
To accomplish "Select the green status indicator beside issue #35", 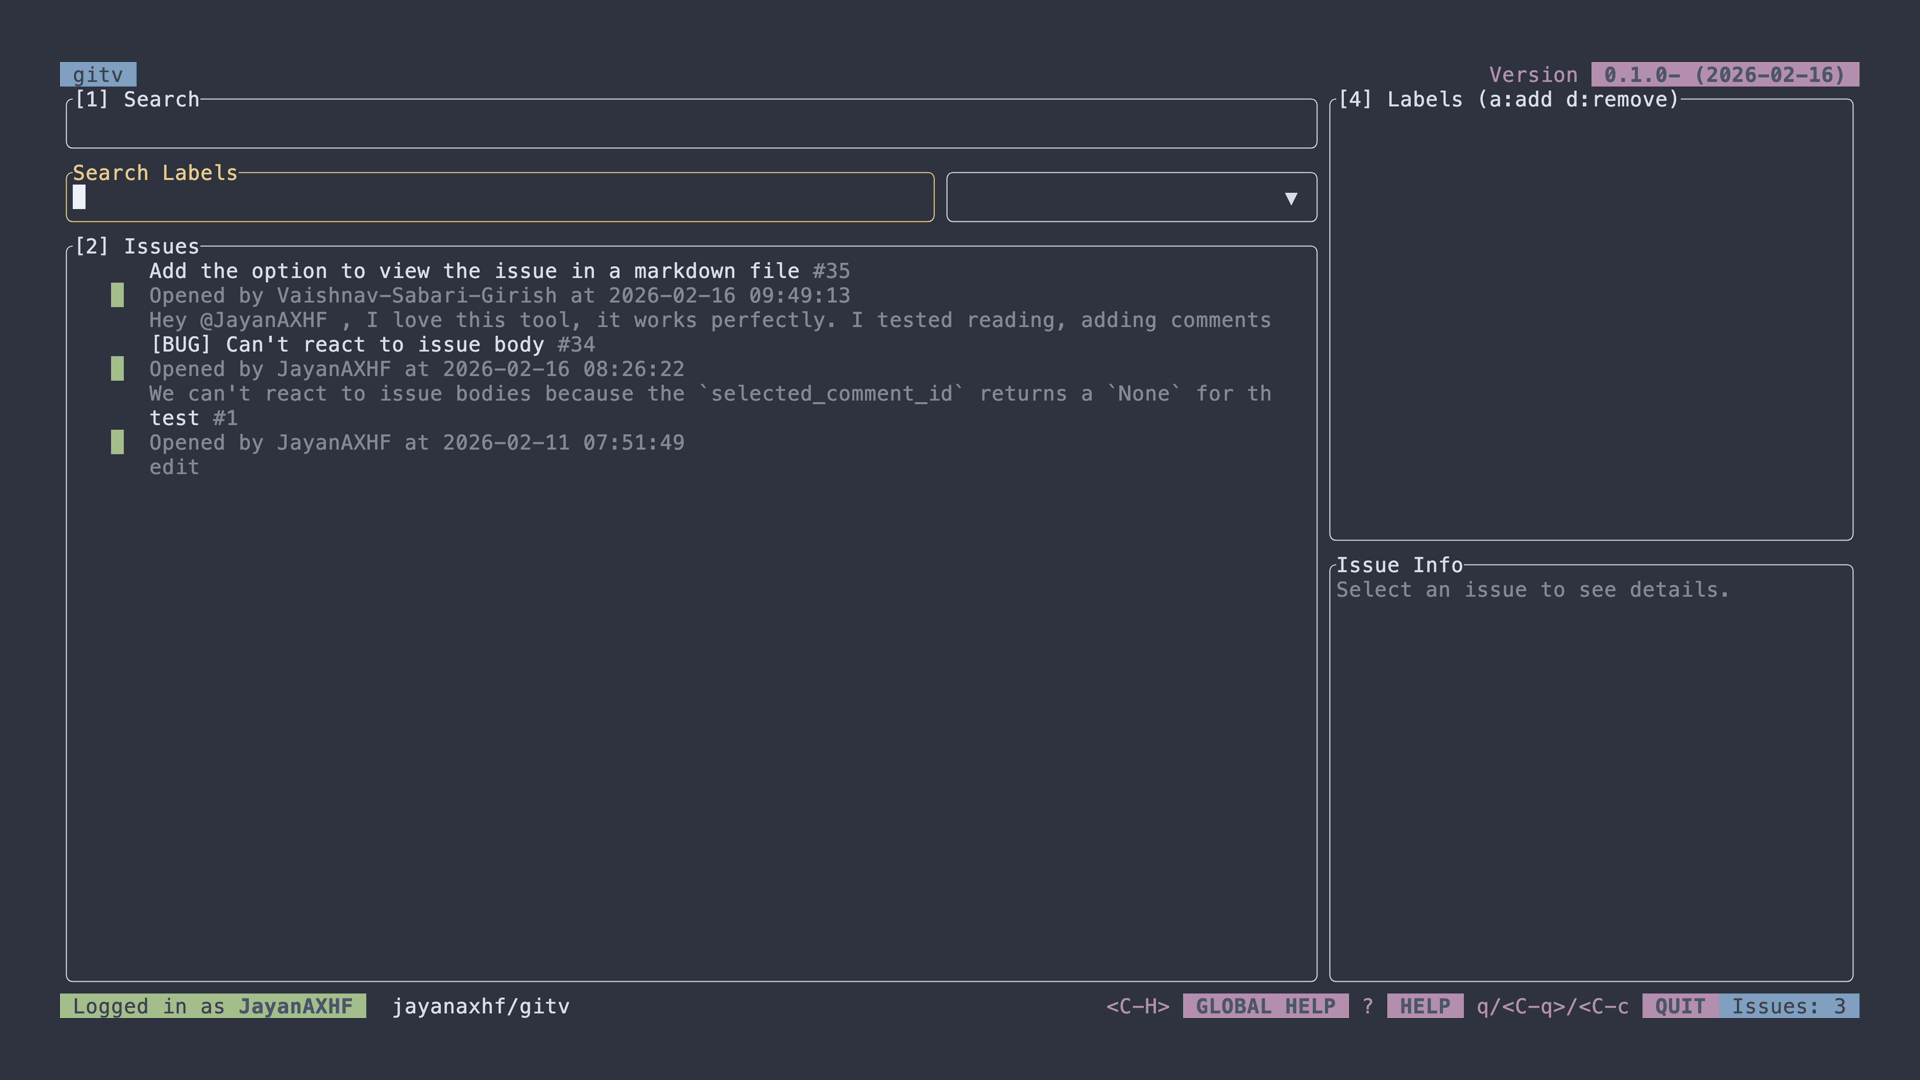I will point(119,296).
